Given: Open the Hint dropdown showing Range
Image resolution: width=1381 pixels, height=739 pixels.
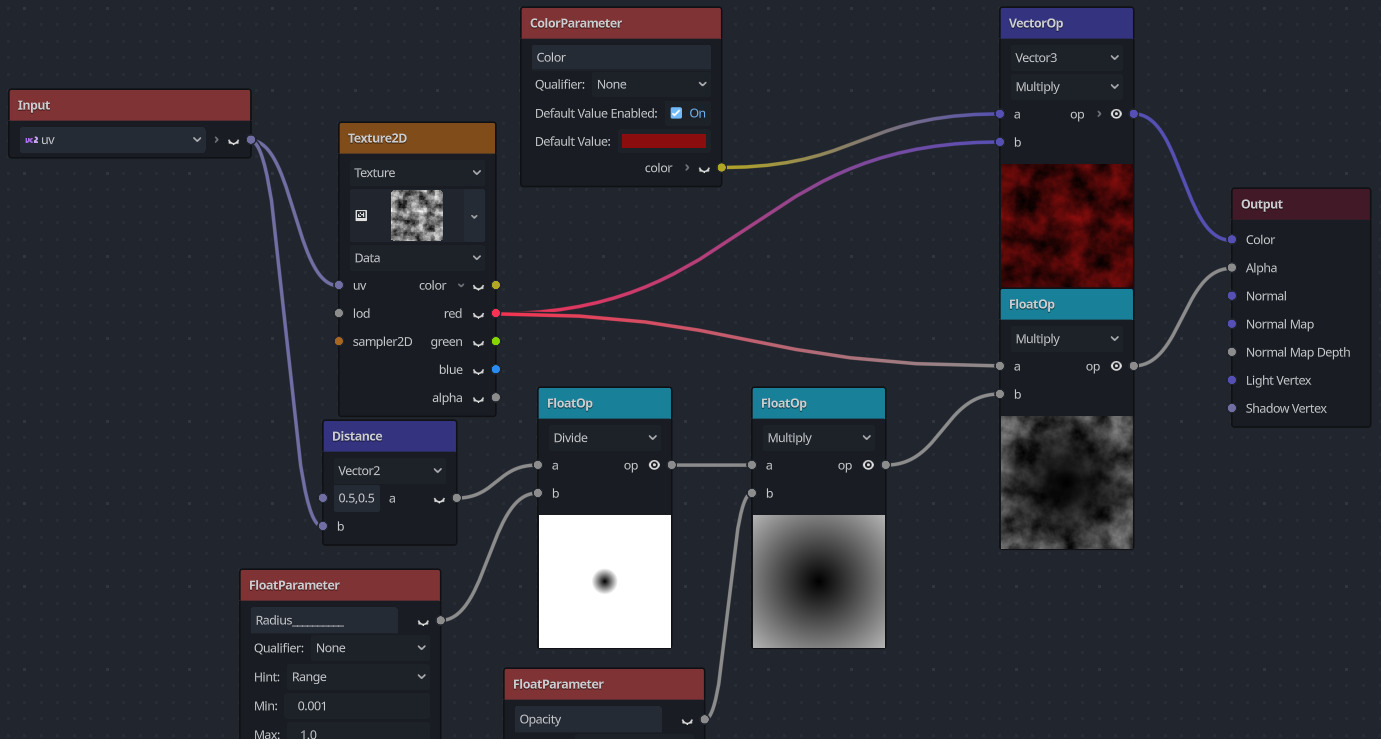Looking at the screenshot, I should click(x=358, y=677).
